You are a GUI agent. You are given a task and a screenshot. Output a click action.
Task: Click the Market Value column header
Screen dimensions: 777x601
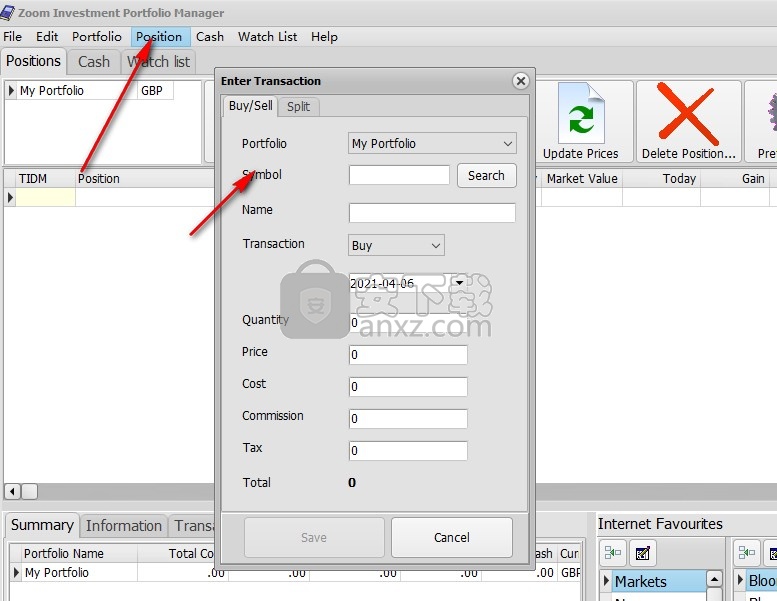coord(582,178)
